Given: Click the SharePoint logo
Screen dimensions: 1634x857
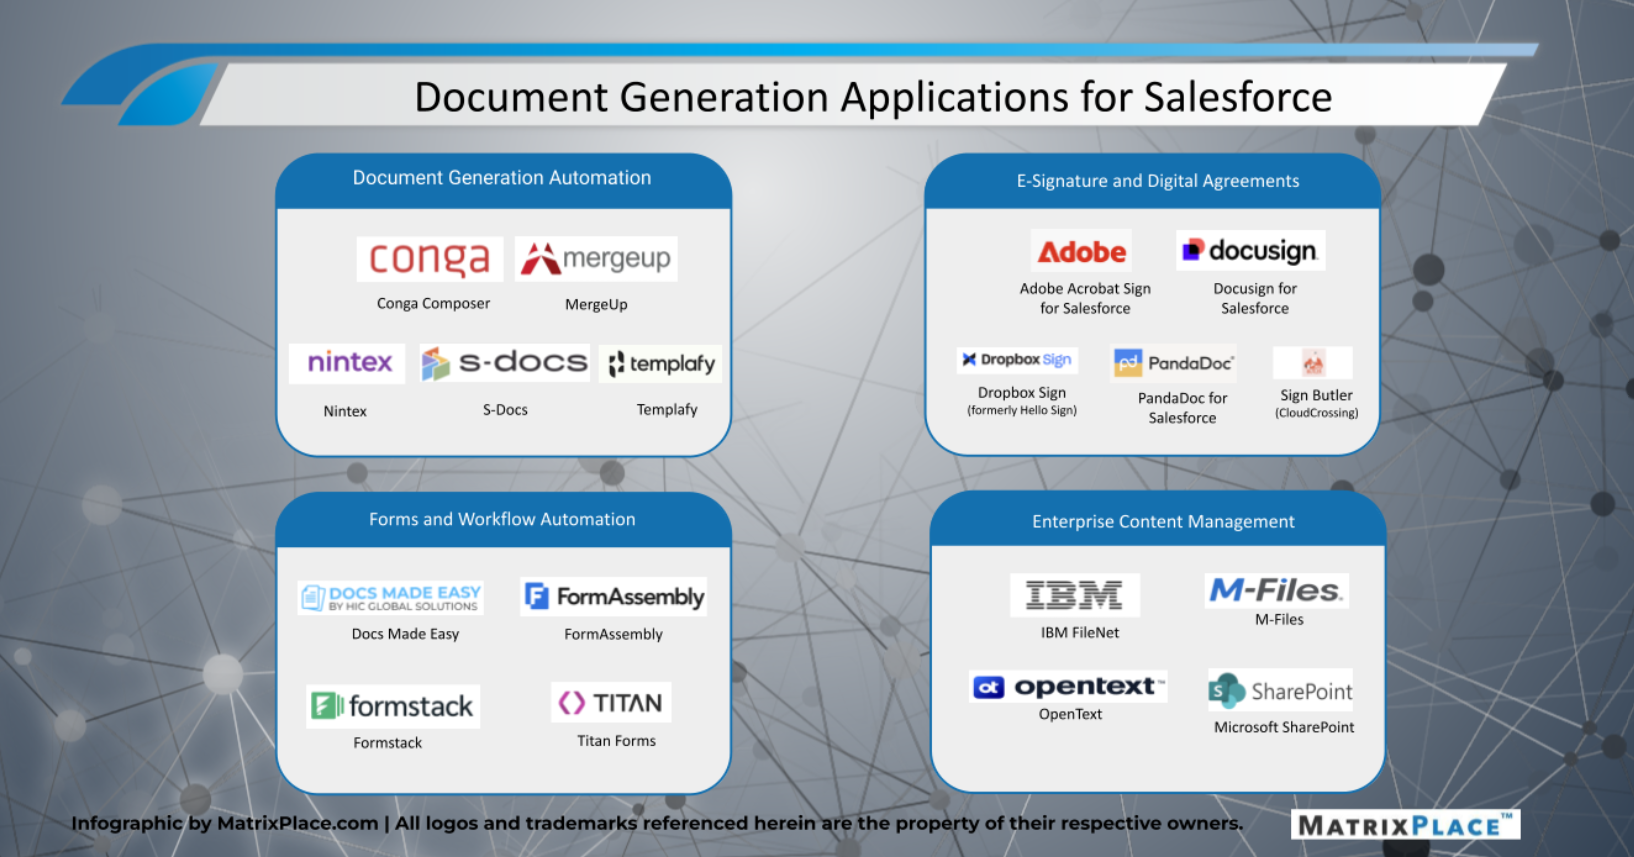Looking at the screenshot, I should pyautogui.click(x=1280, y=690).
